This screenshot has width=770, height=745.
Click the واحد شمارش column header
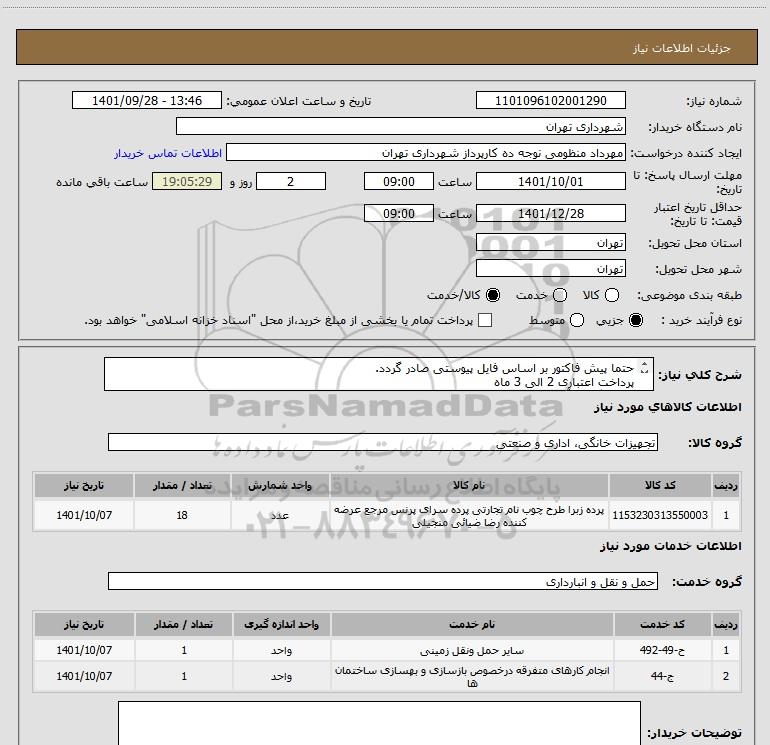coord(280,485)
